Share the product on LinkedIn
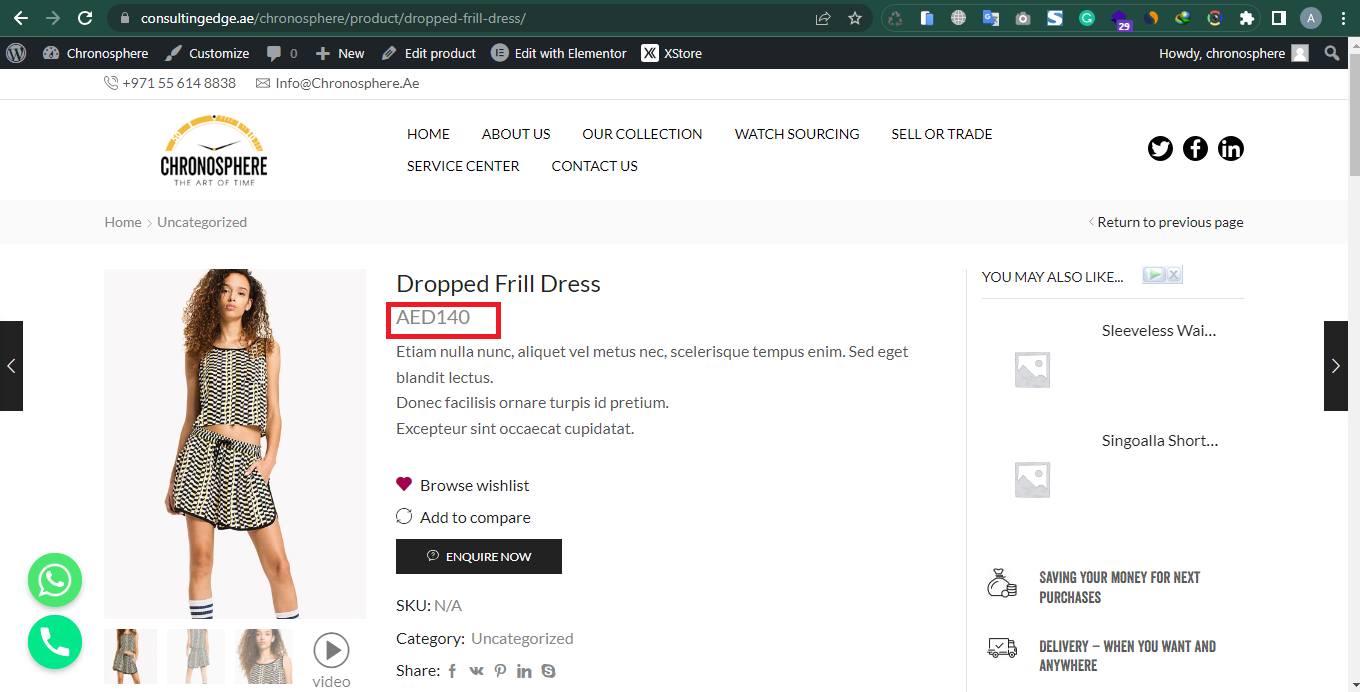The height and width of the screenshot is (692, 1360). [x=524, y=671]
